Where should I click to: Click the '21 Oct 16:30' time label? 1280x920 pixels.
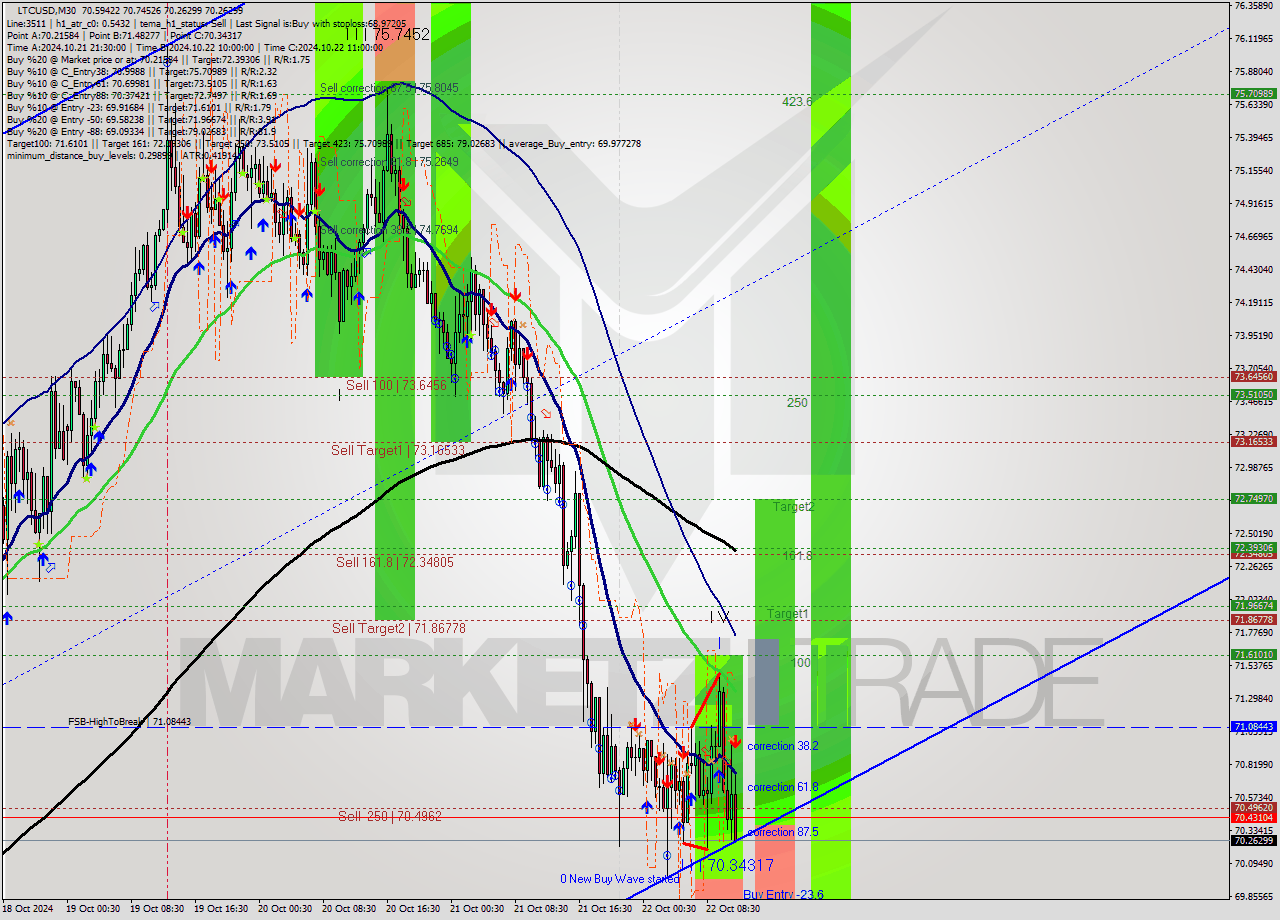[605, 909]
